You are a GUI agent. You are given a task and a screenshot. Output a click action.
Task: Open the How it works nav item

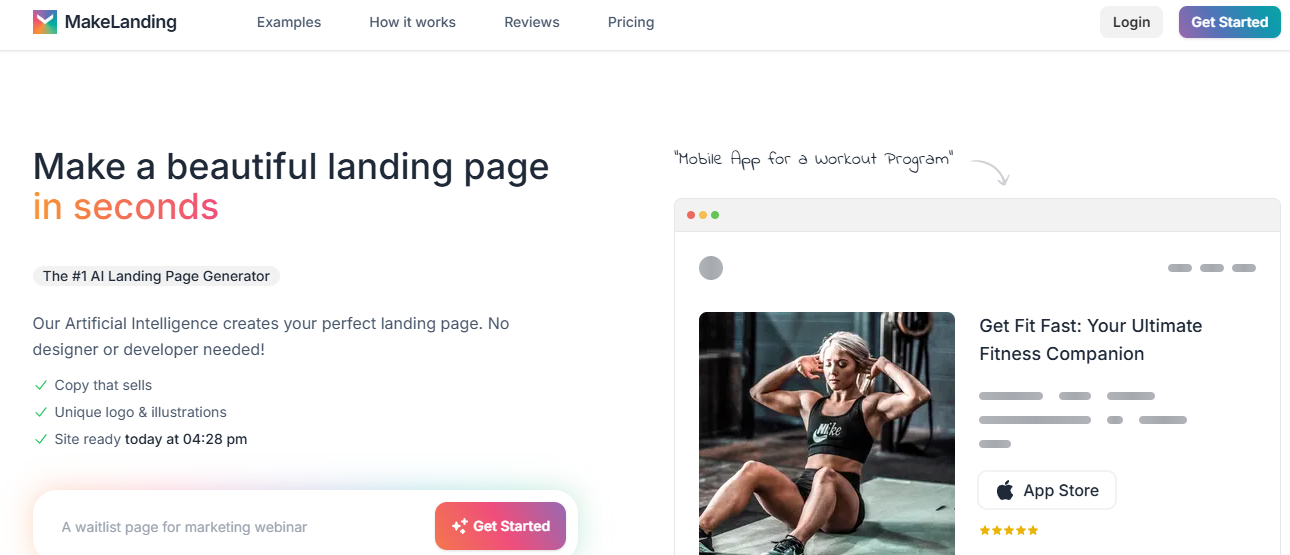tap(413, 22)
